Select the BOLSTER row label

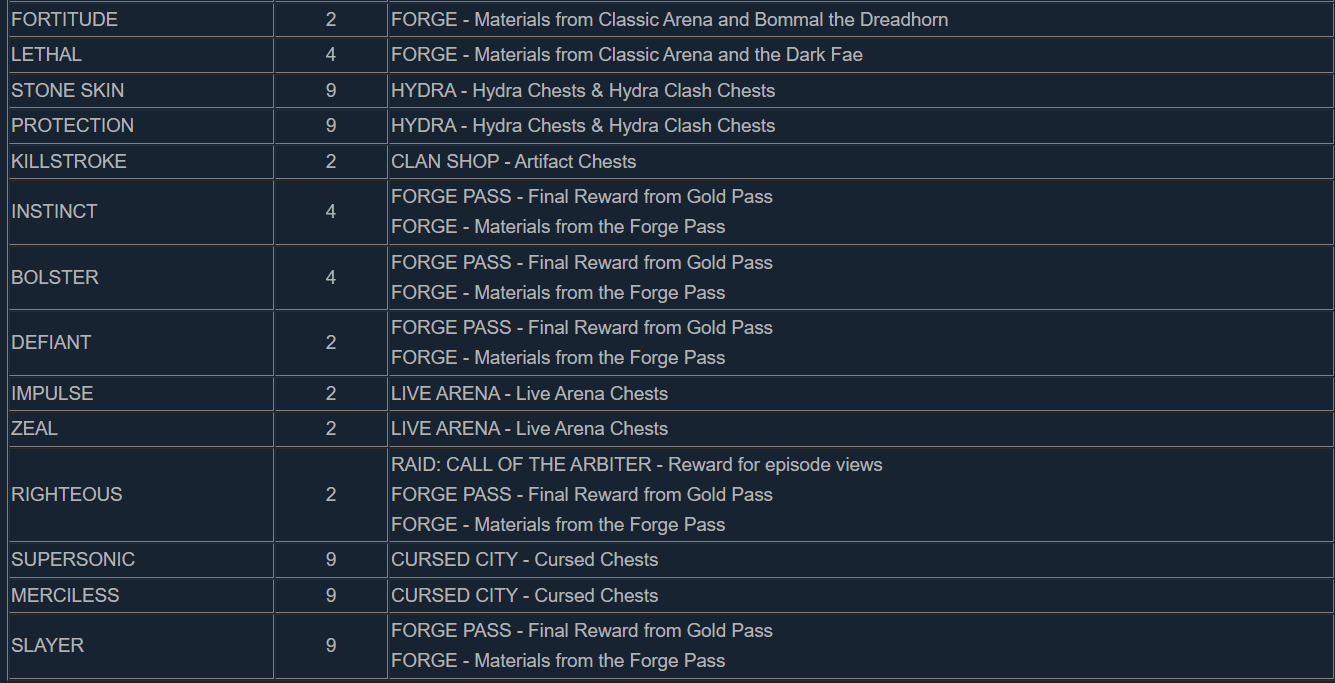(x=55, y=277)
